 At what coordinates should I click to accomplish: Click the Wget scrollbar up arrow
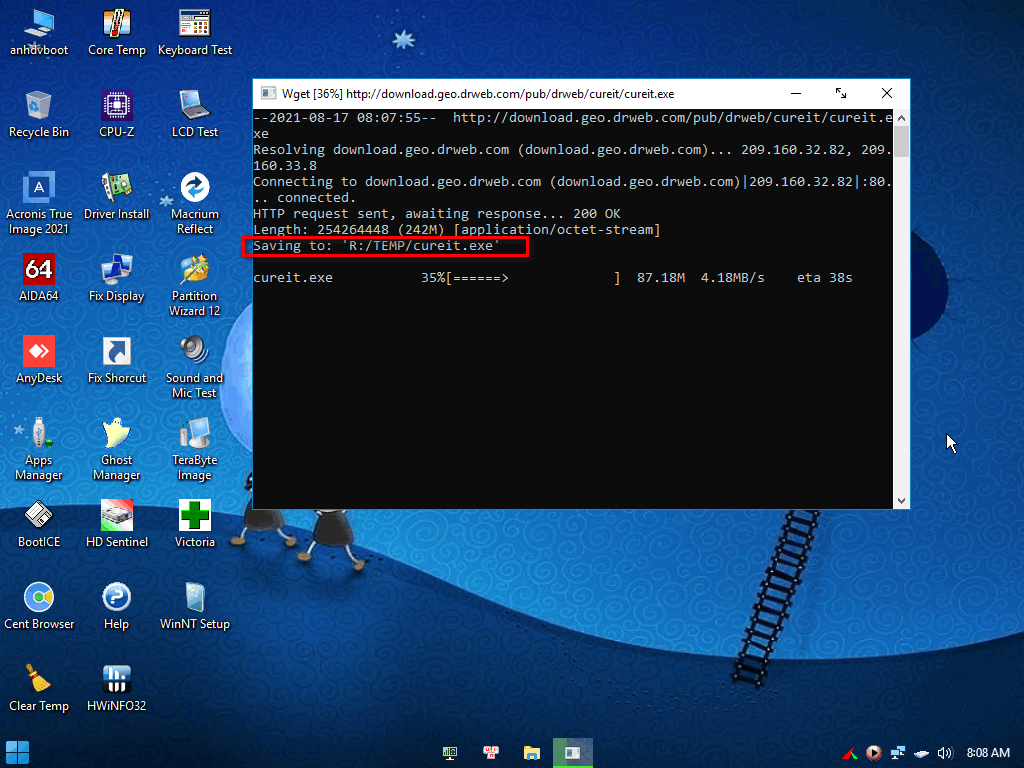click(x=901, y=118)
